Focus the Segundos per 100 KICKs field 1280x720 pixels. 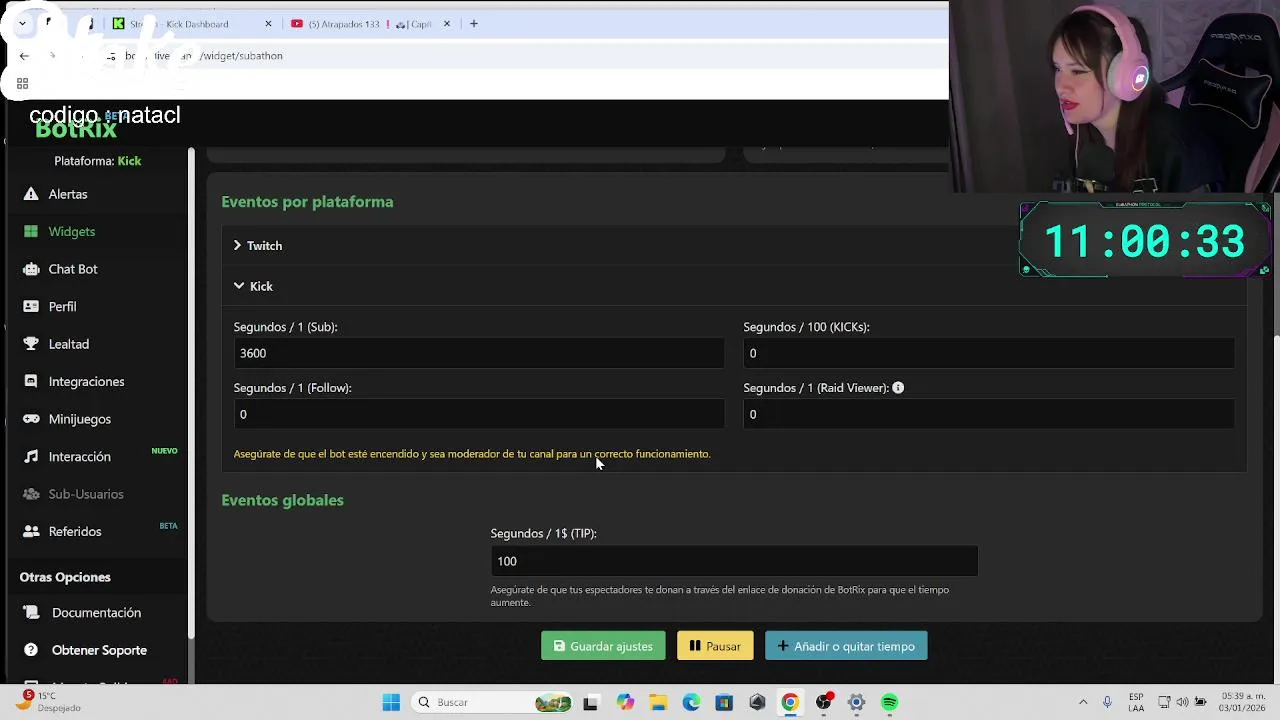(x=988, y=353)
